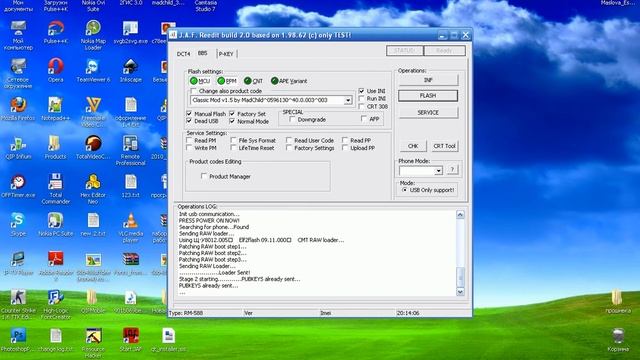Open the Phone Mode dropdown
The image size is (640, 360).
pyautogui.click(x=438, y=171)
